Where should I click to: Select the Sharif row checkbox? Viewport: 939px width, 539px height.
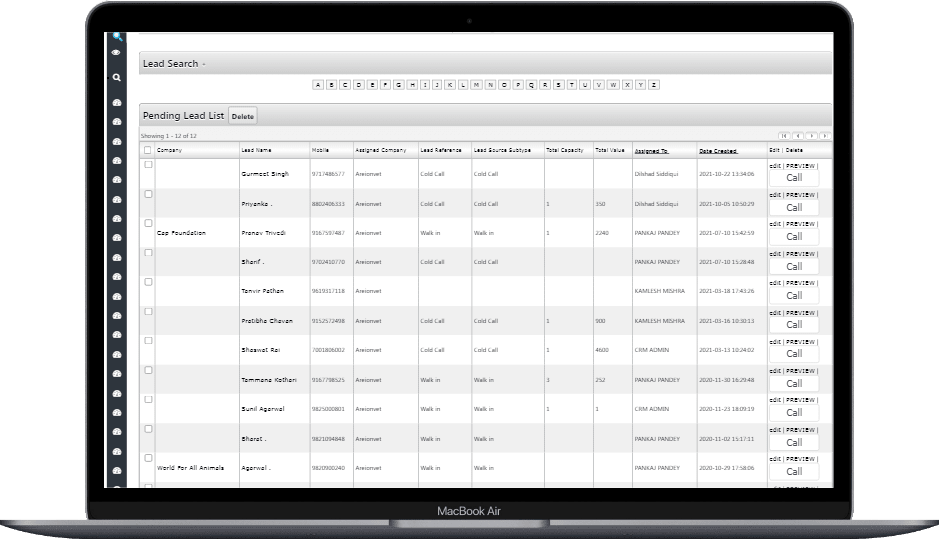pyautogui.click(x=149, y=253)
